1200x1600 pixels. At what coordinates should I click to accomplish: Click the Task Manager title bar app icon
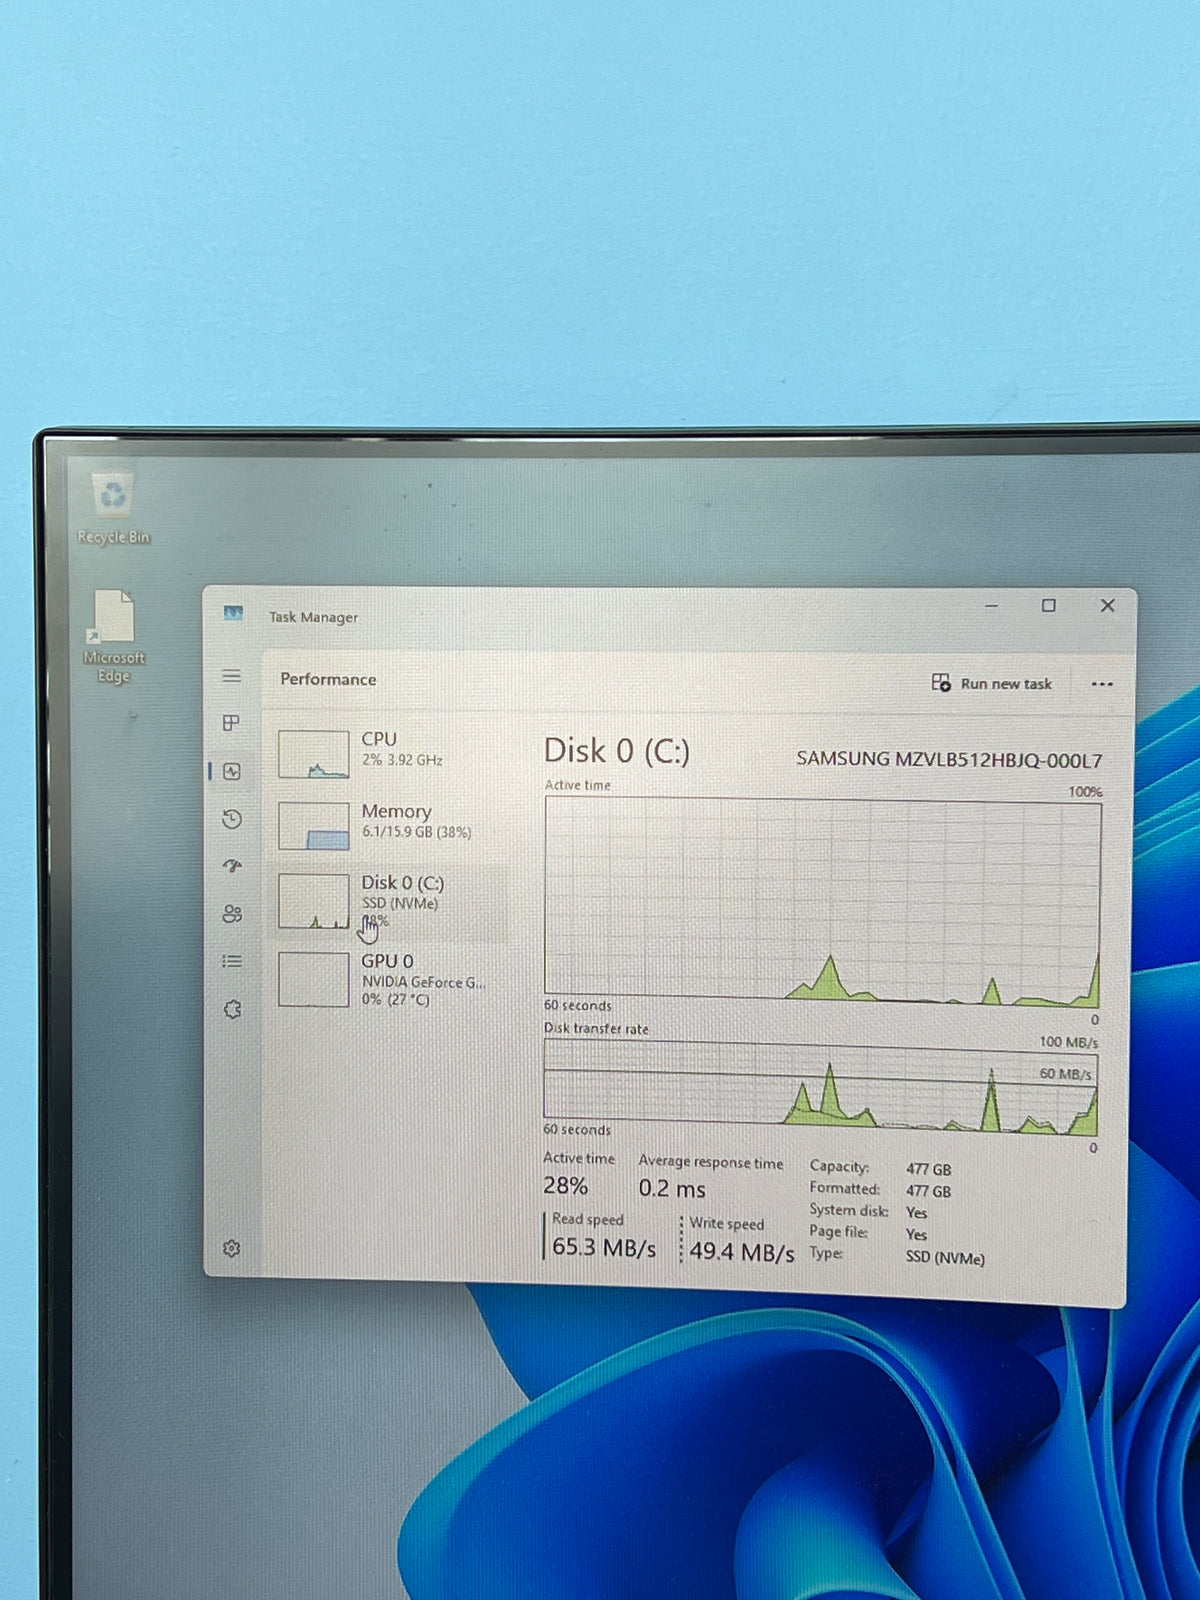pyautogui.click(x=233, y=613)
